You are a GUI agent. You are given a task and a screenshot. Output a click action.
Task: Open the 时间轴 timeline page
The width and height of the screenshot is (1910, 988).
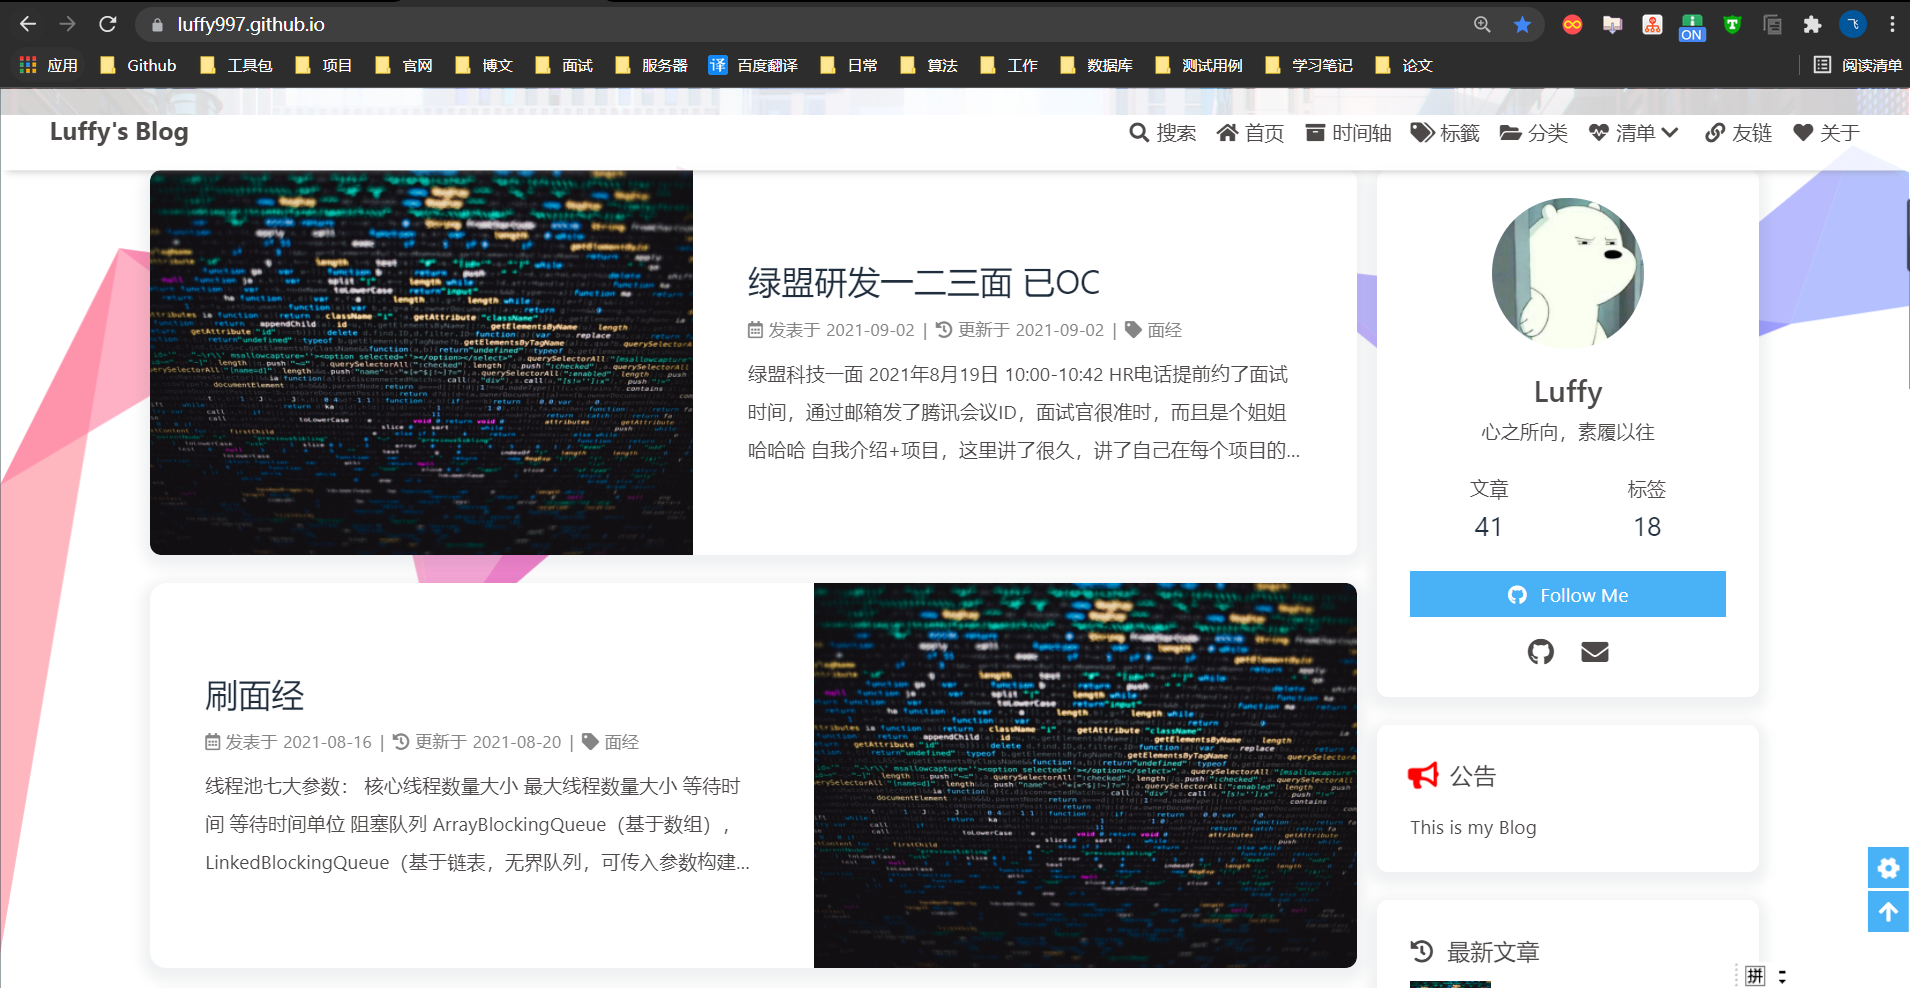coord(1348,133)
